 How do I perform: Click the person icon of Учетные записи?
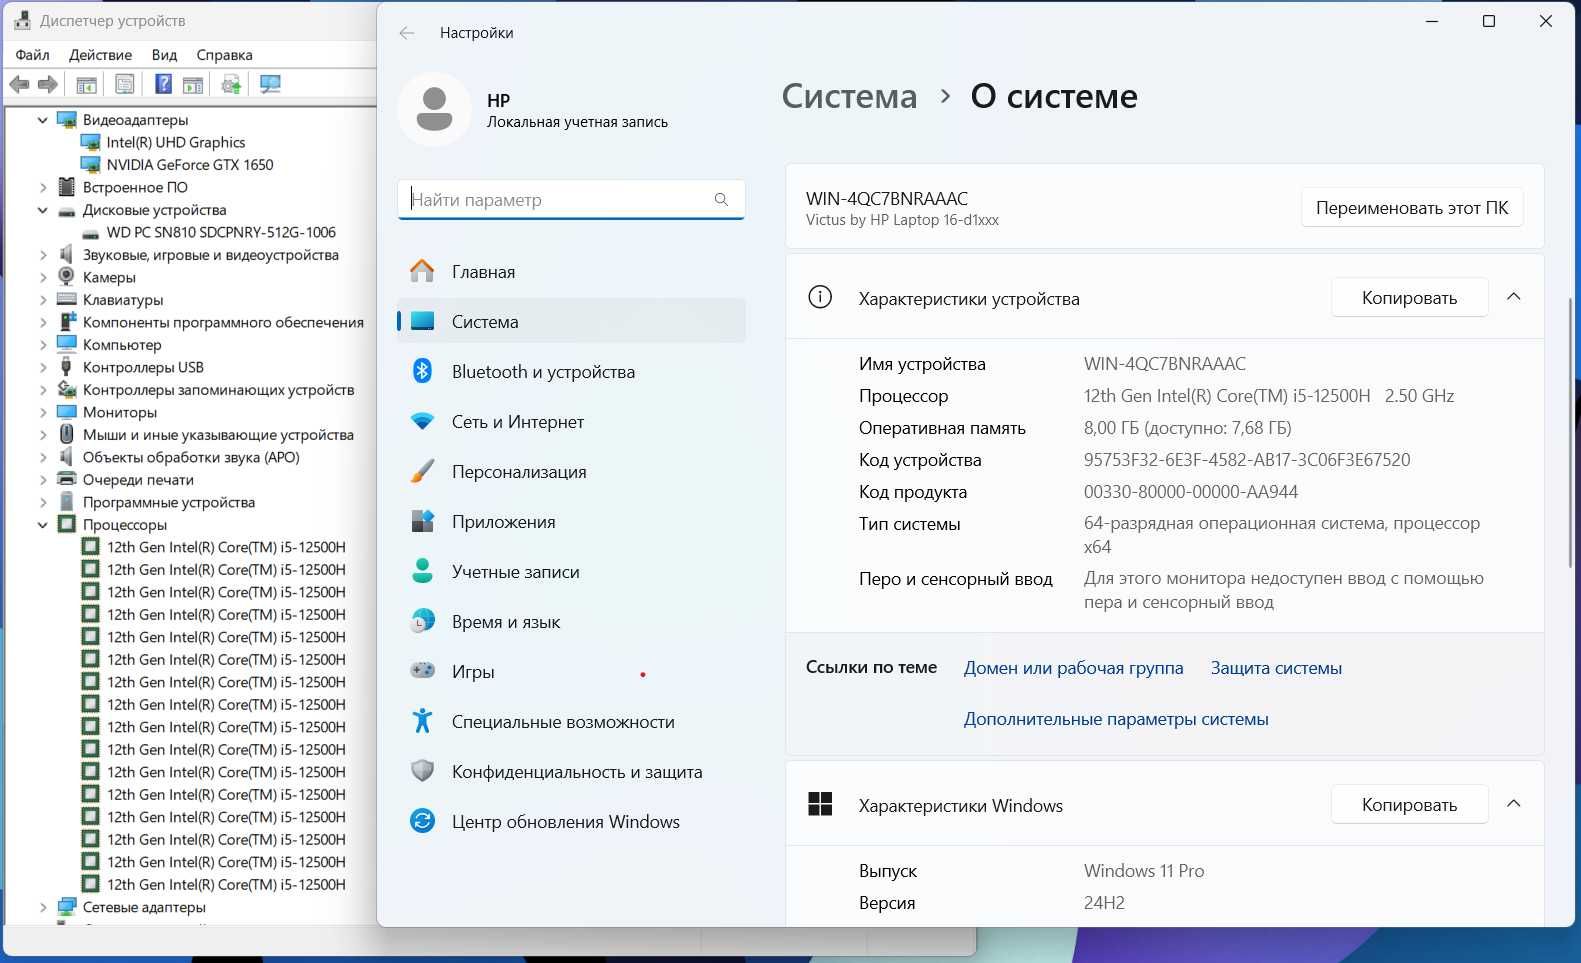coord(422,571)
